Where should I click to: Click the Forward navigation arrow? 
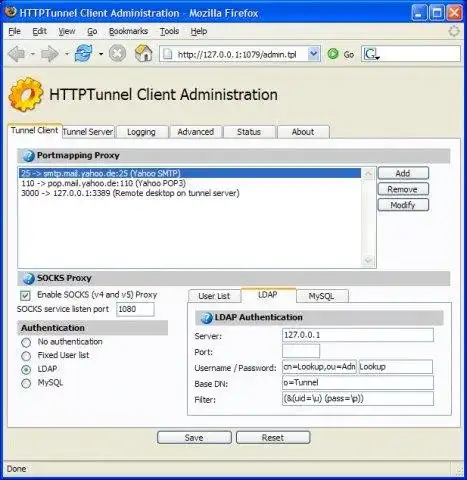(x=49, y=54)
